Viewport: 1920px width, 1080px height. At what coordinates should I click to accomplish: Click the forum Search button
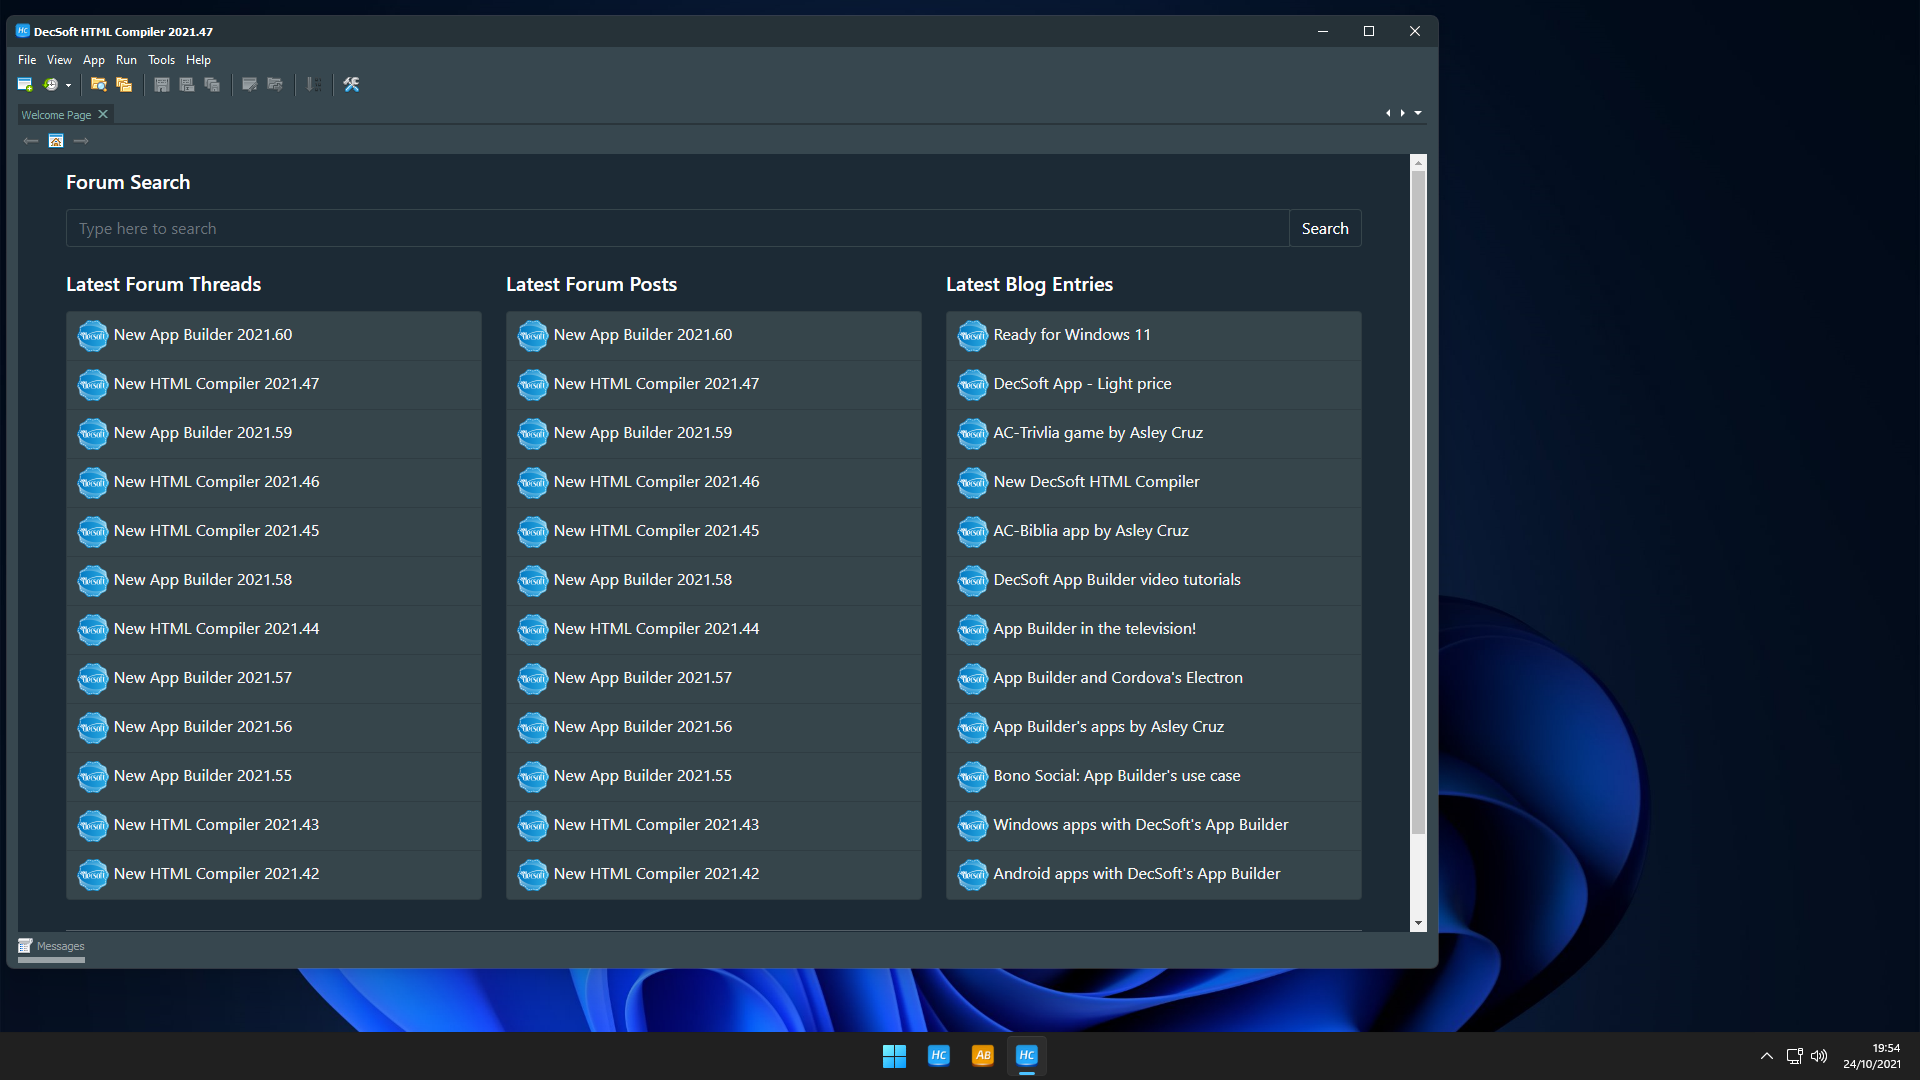(x=1324, y=229)
